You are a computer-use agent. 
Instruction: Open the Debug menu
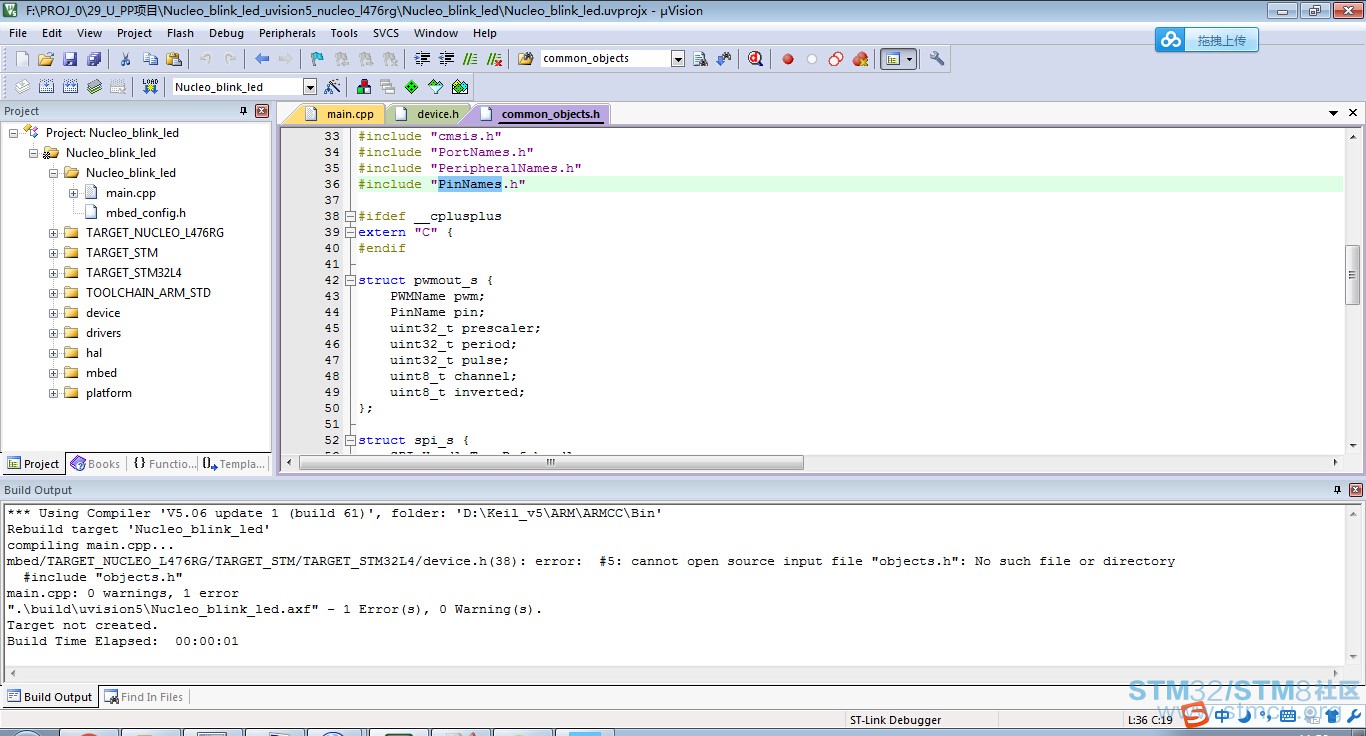click(226, 33)
